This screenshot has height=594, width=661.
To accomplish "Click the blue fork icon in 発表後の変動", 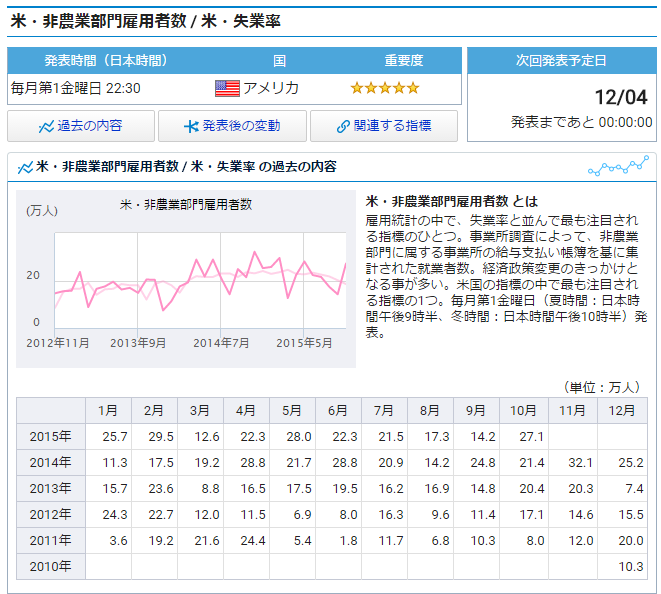I will (x=191, y=127).
